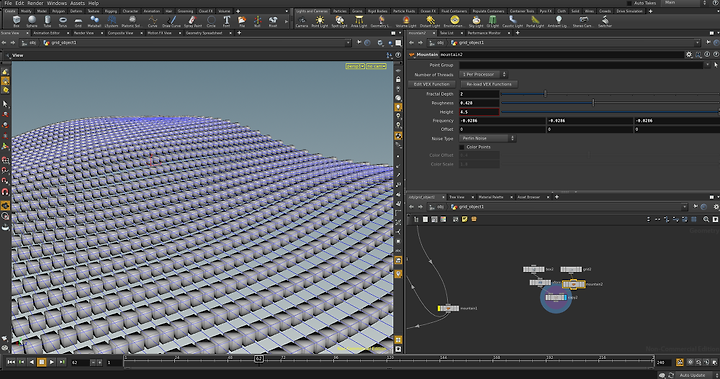Click the Edit VEX Function button

click(431, 84)
